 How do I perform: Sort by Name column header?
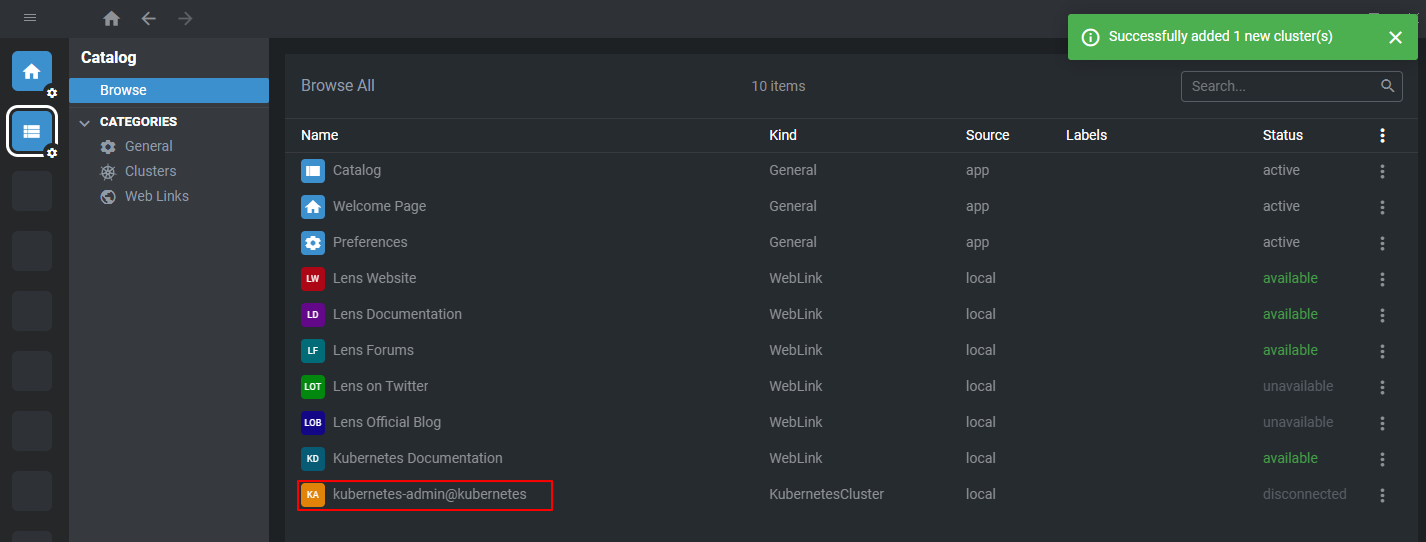click(x=320, y=135)
